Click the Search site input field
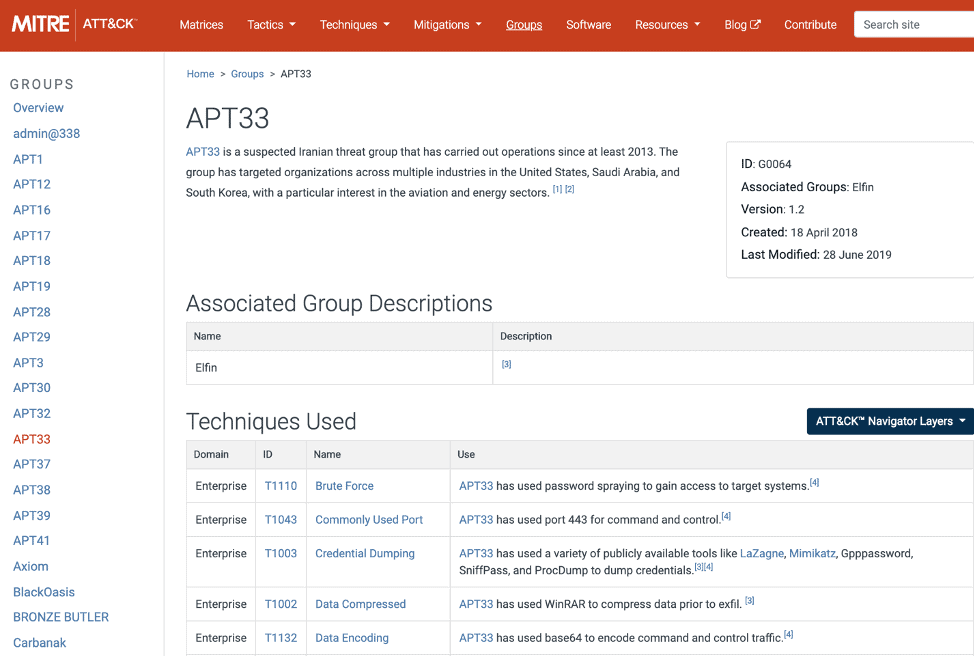This screenshot has width=974, height=656. (914, 24)
